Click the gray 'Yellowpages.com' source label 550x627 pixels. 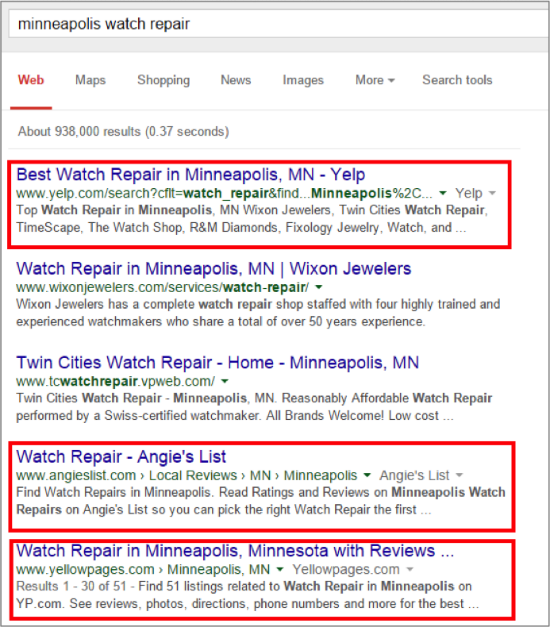point(346,569)
